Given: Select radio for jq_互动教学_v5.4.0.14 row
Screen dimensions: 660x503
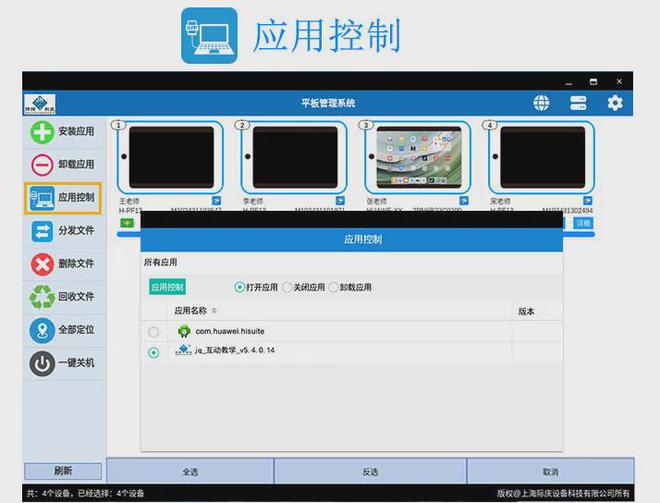Looking at the screenshot, I should [154, 352].
